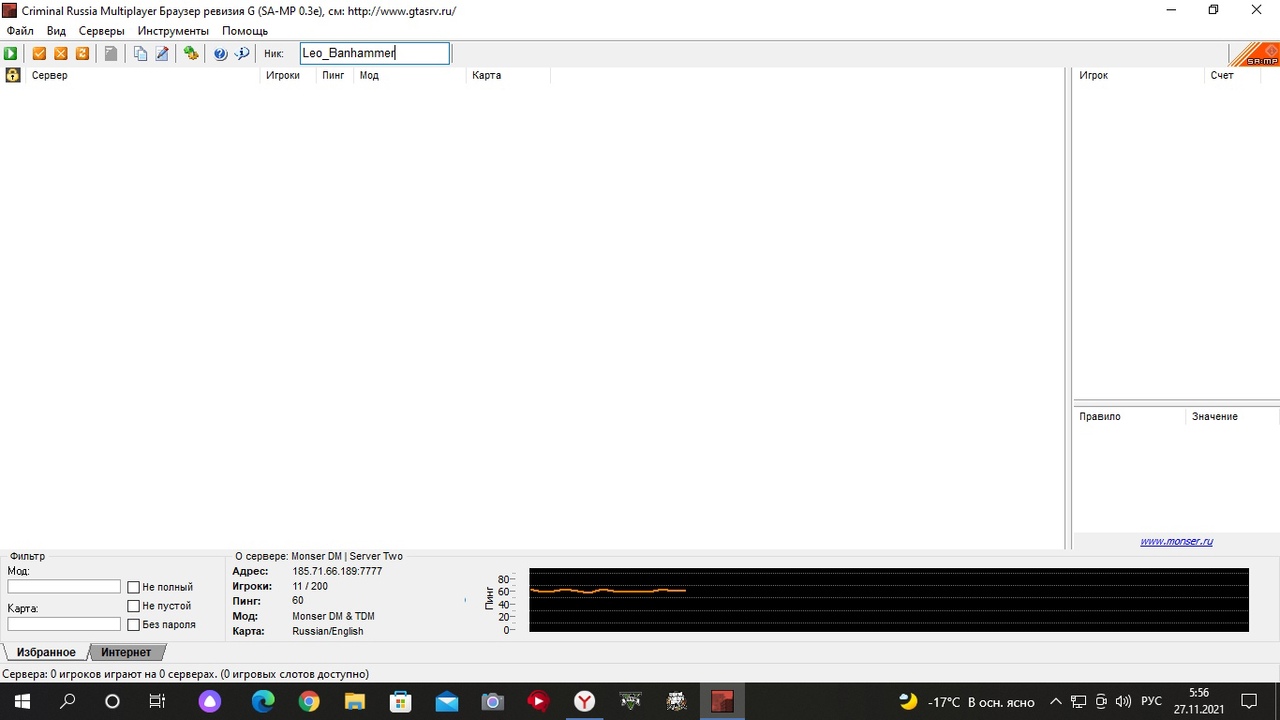The image size is (1280, 720).
Task: Click the 11 / 200 players value
Action: point(310,586)
